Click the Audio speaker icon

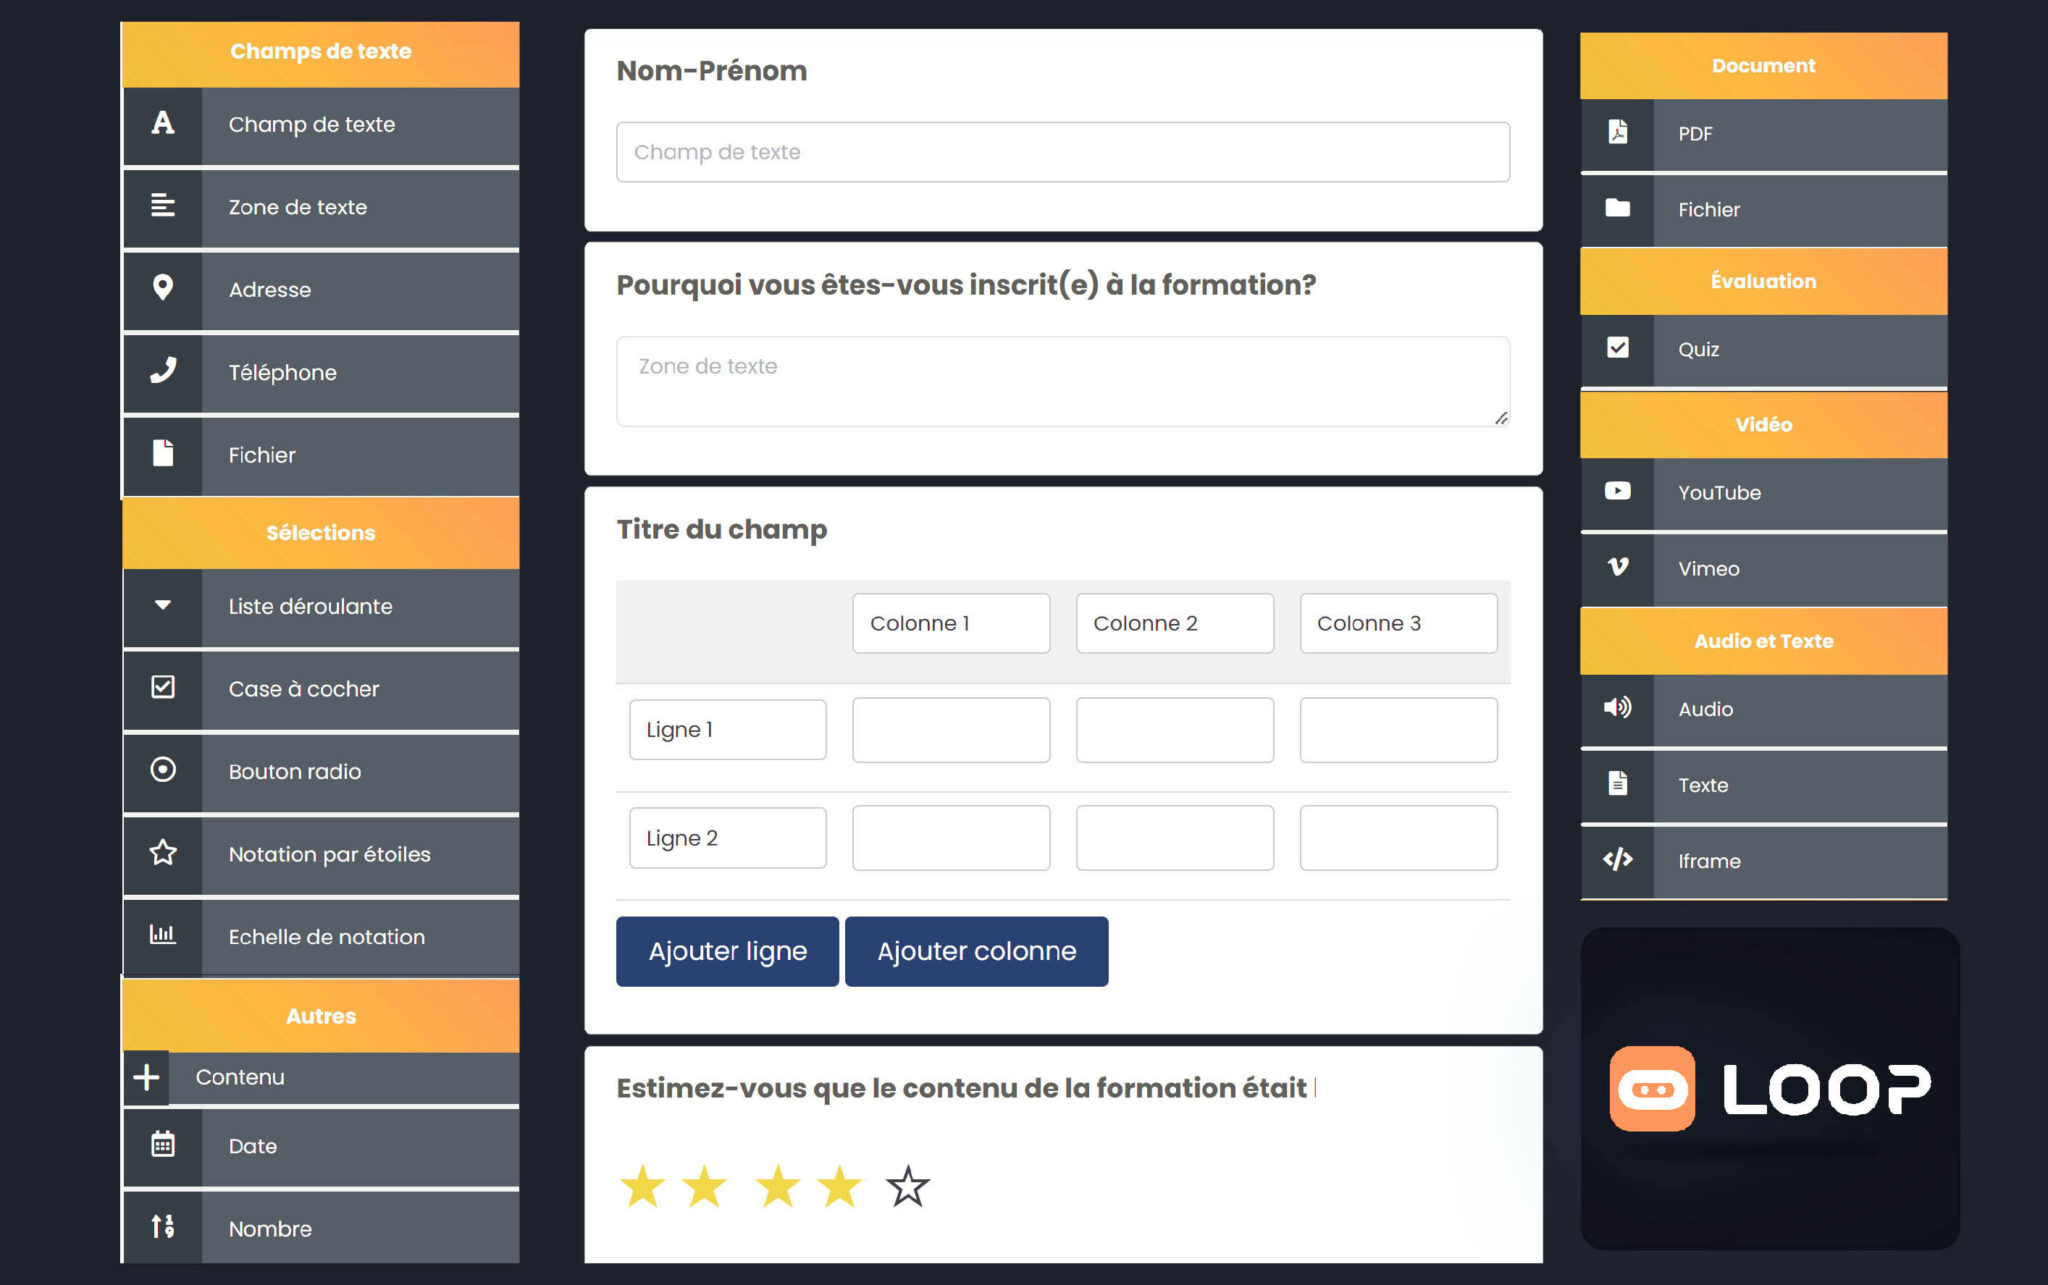(1617, 708)
